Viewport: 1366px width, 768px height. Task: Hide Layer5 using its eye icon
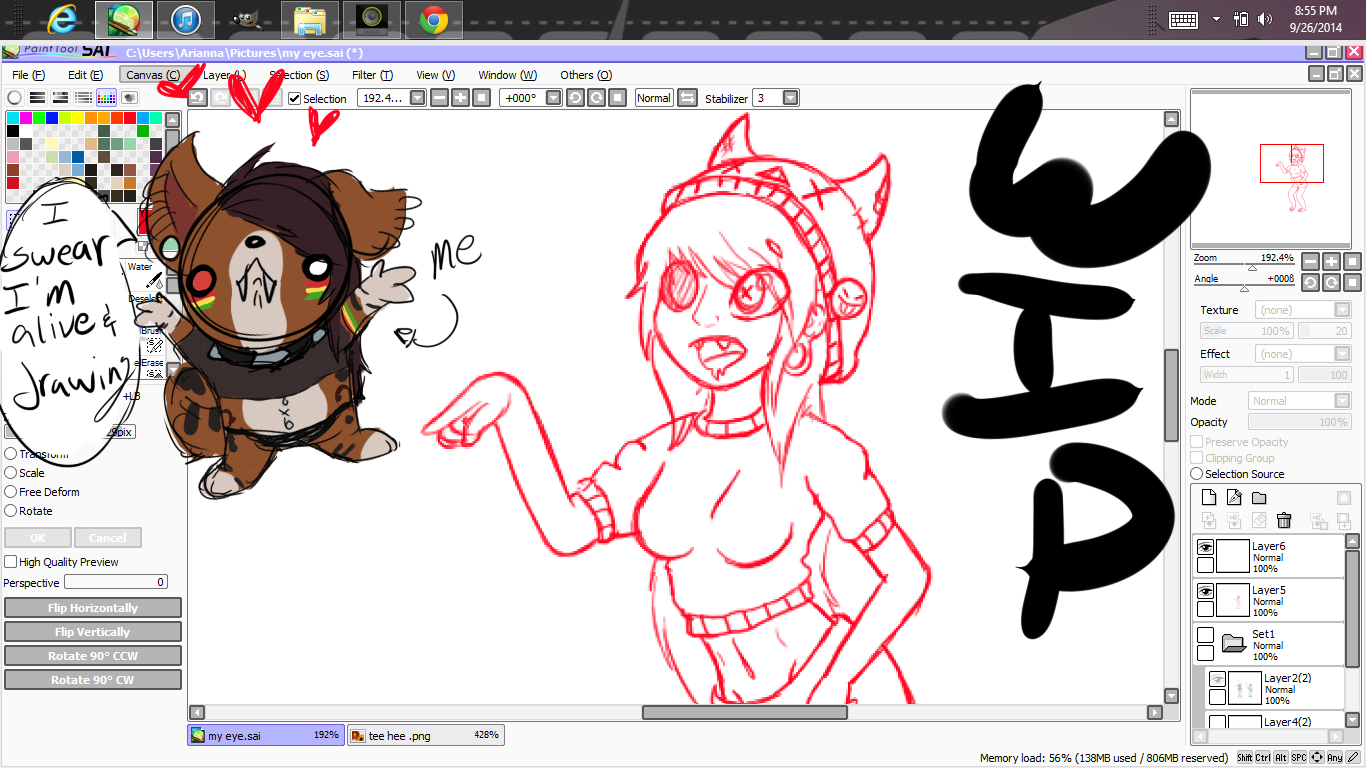[x=1205, y=591]
